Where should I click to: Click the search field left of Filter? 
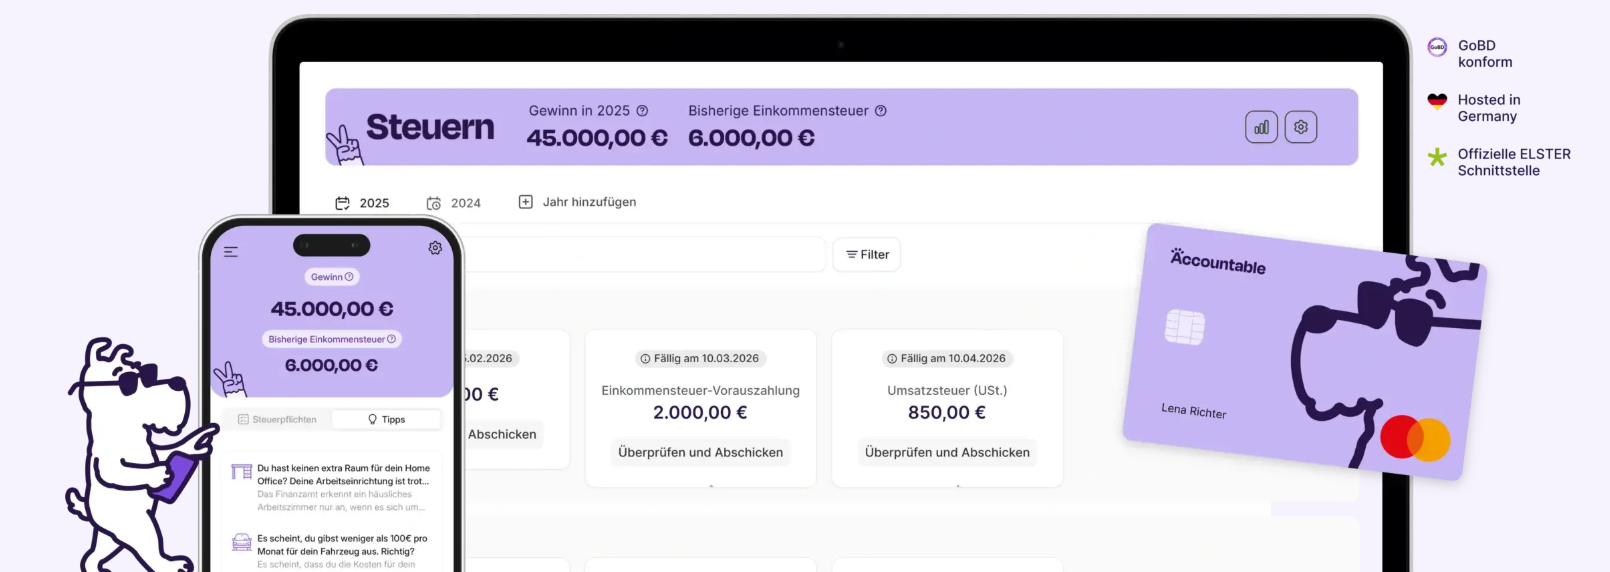(x=645, y=255)
